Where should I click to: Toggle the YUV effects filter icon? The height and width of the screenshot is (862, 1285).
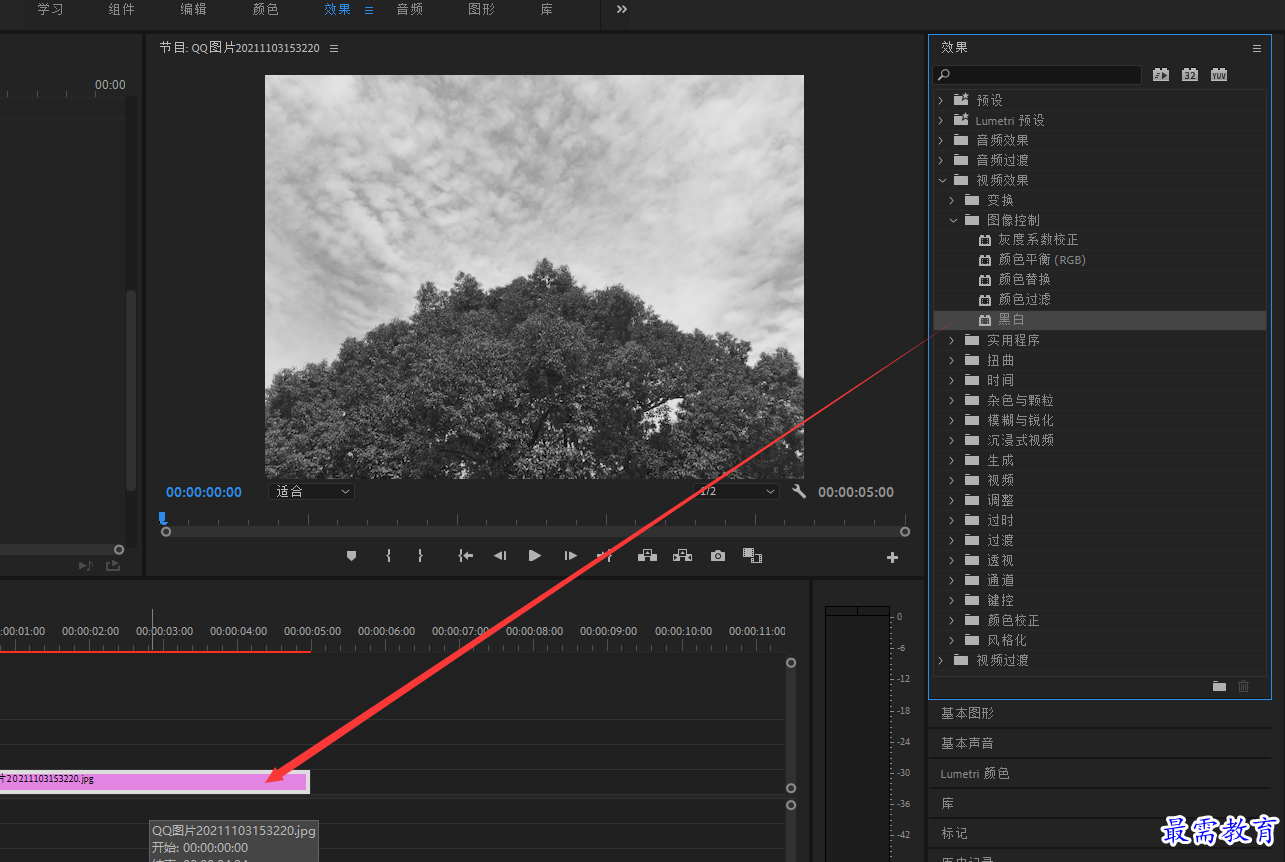pos(1219,75)
